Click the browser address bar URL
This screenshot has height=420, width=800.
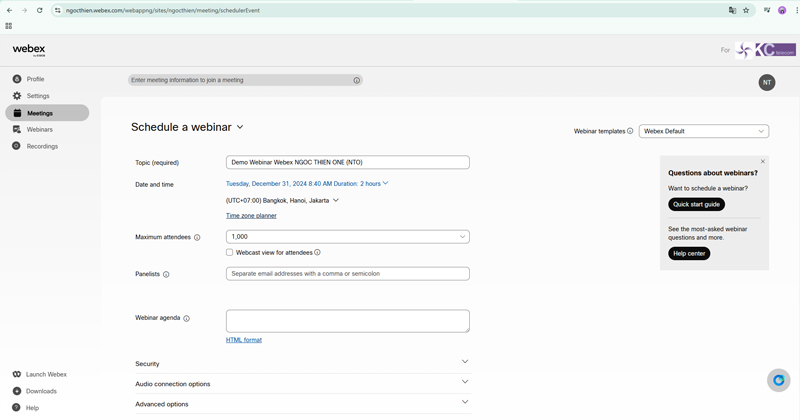click(163, 10)
